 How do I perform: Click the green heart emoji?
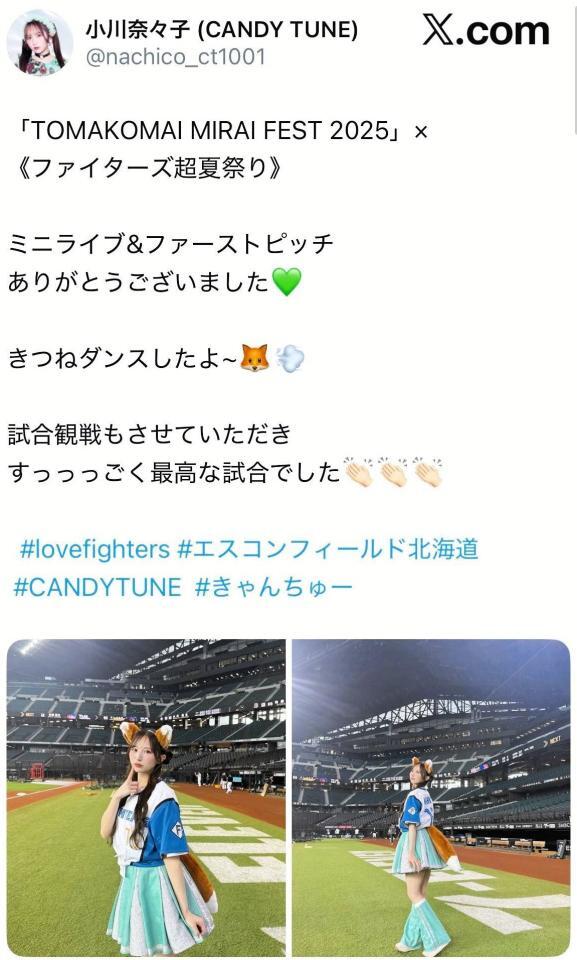coord(287,282)
